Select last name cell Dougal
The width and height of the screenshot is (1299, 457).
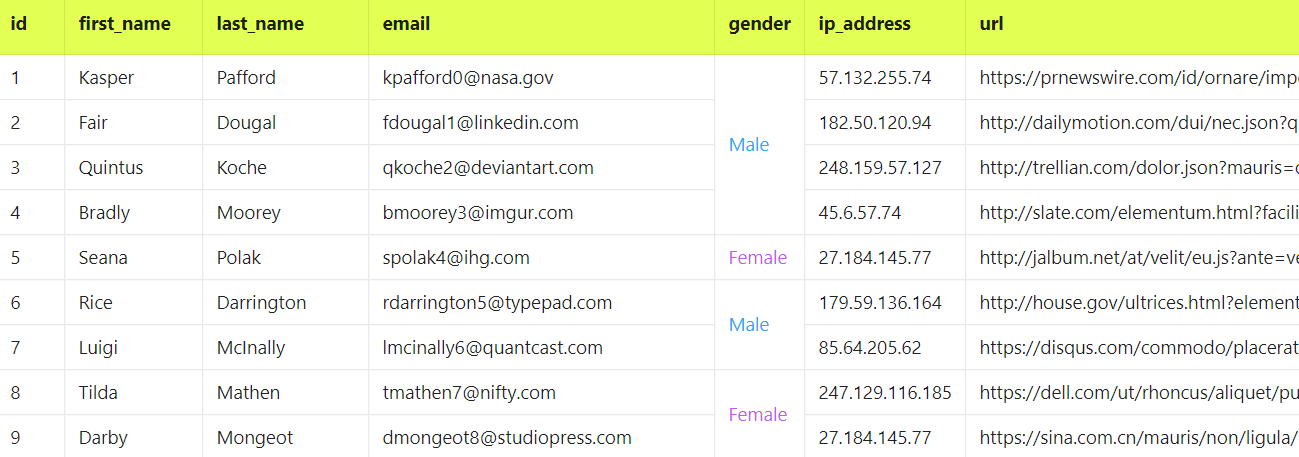[286, 122]
